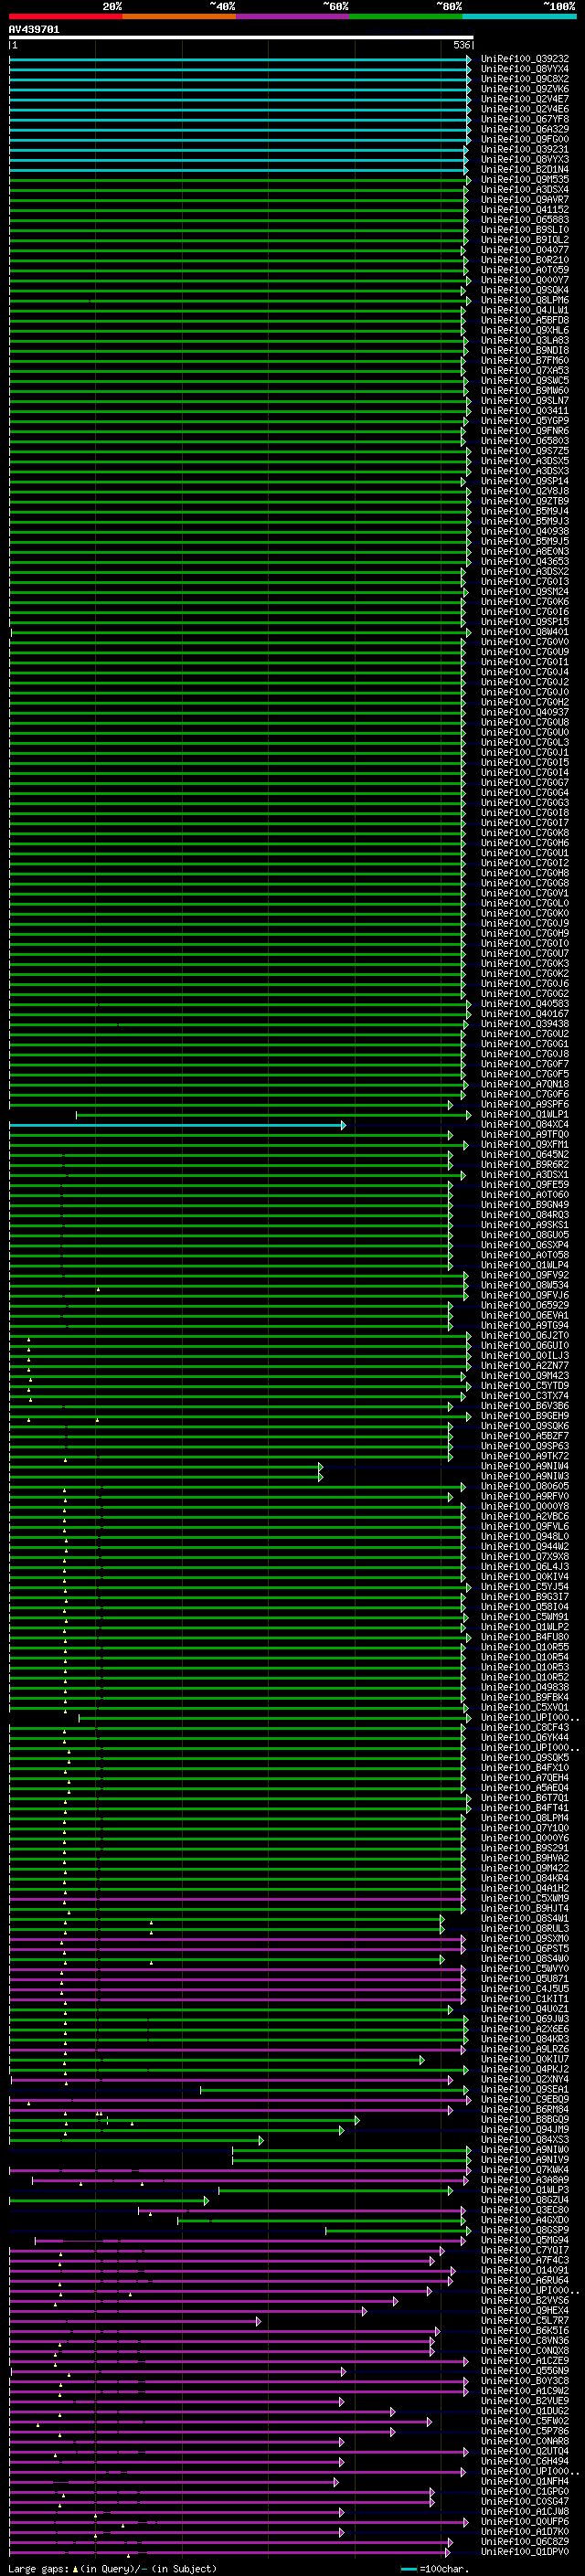This screenshot has width=585, height=2576.
Task: Select hit label UniRef100_Q8LPM6
Action: point(525,300)
